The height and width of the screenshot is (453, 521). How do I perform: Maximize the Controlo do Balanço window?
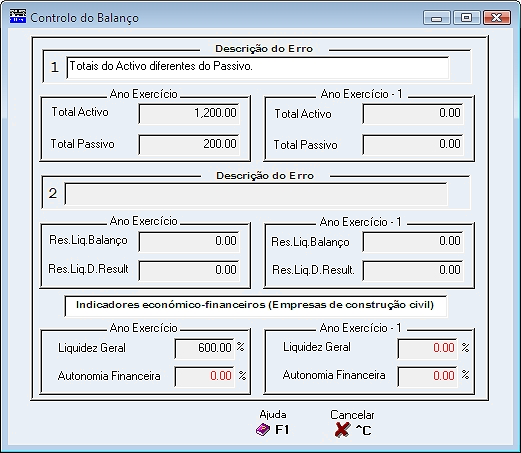click(466, 17)
